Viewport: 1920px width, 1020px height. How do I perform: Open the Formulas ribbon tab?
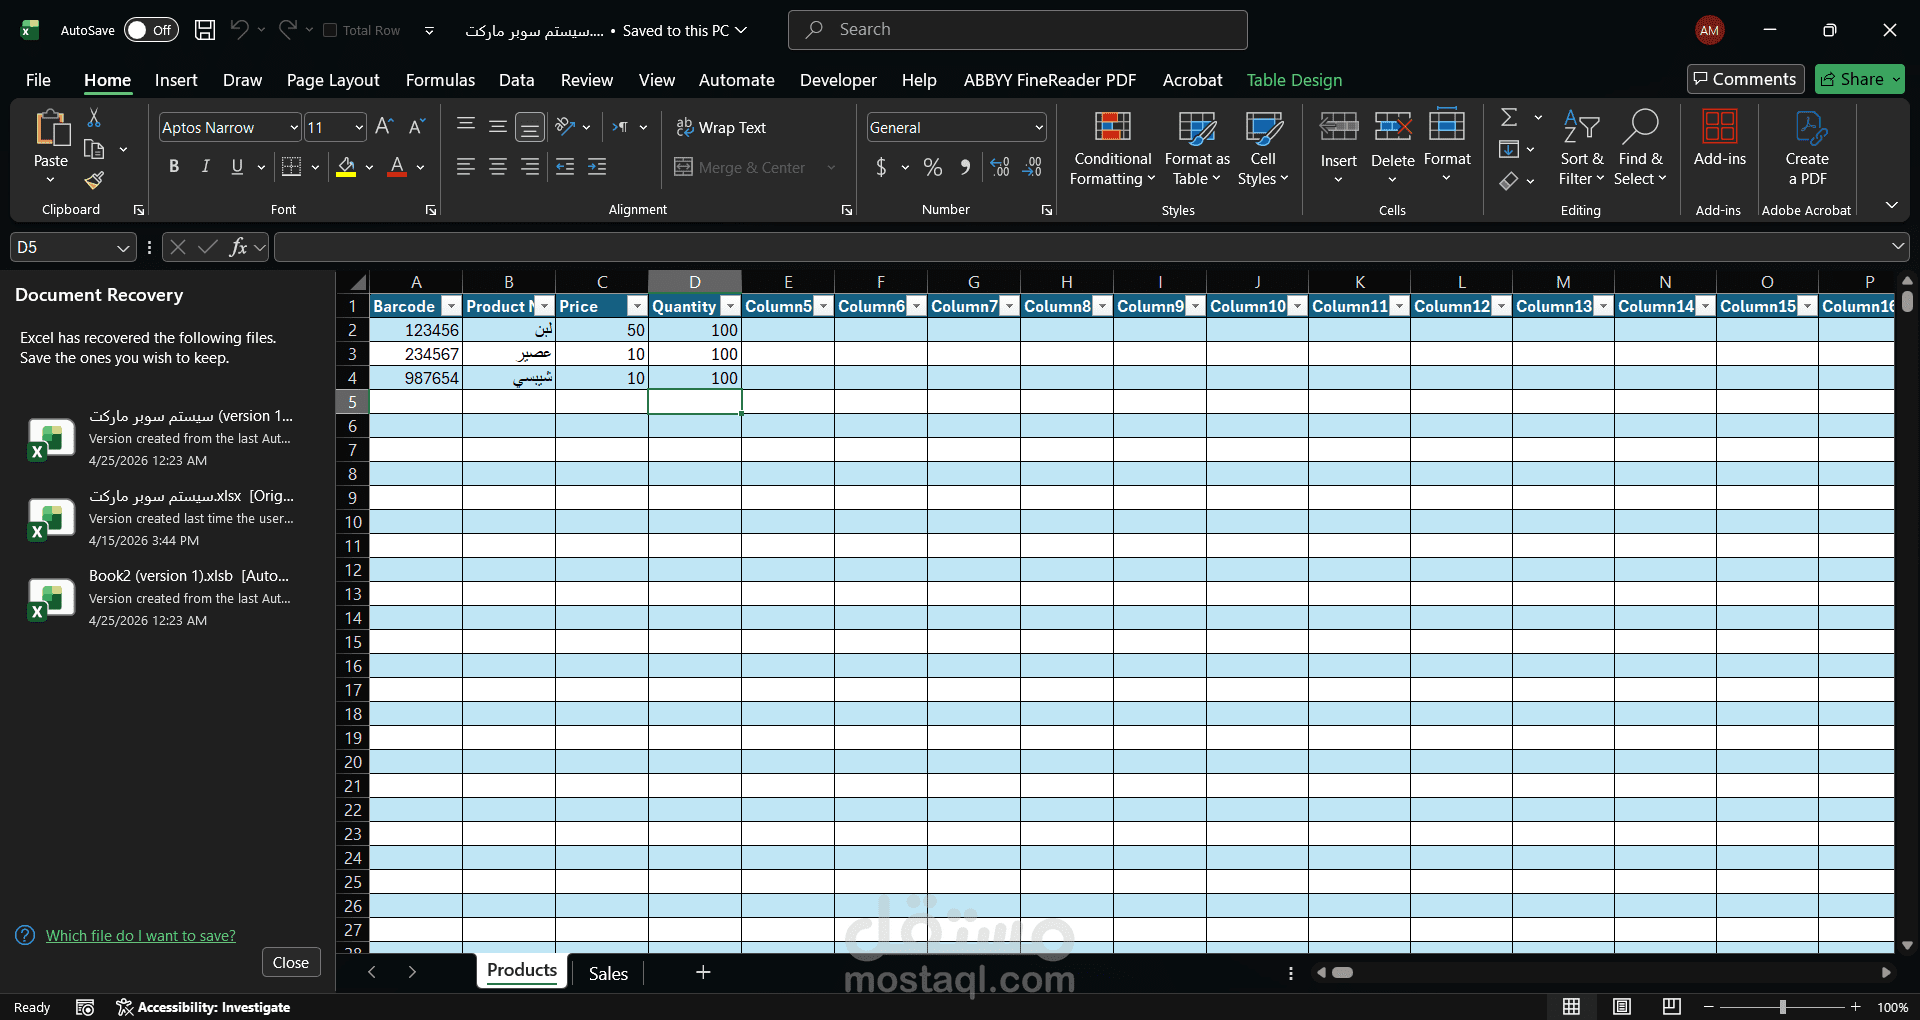tap(440, 80)
